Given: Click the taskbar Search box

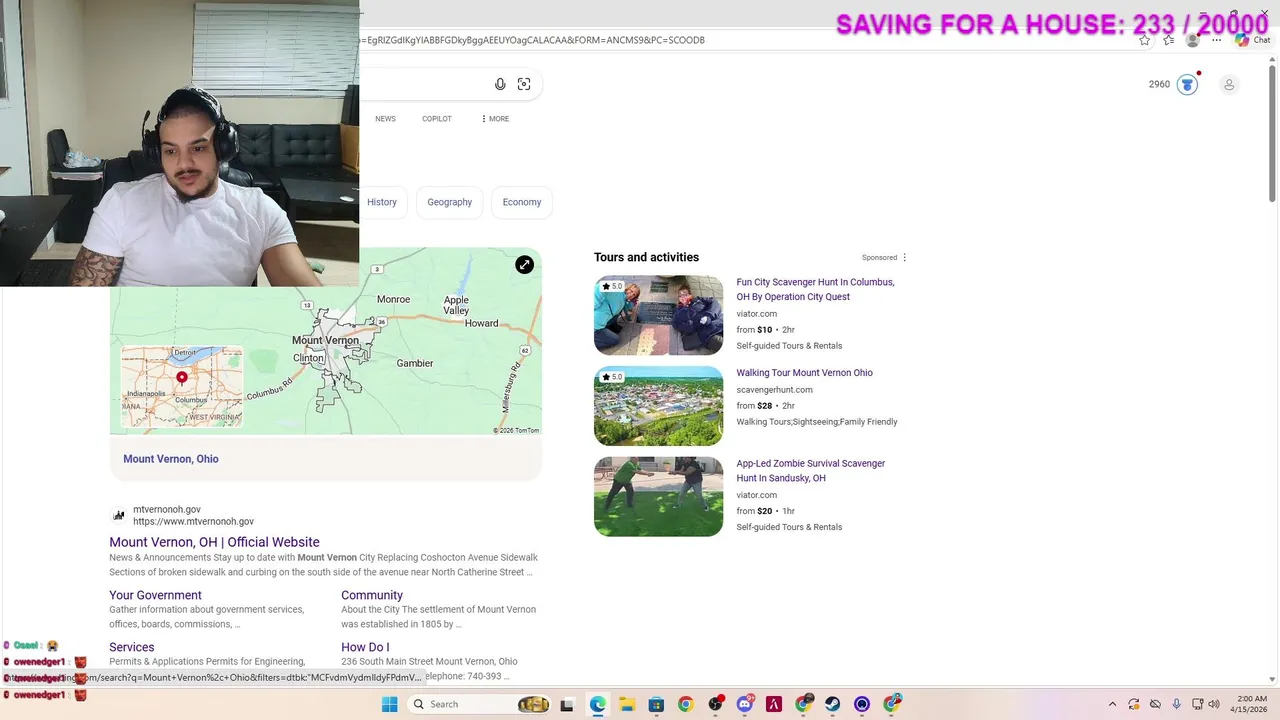Looking at the screenshot, I should tap(478, 704).
